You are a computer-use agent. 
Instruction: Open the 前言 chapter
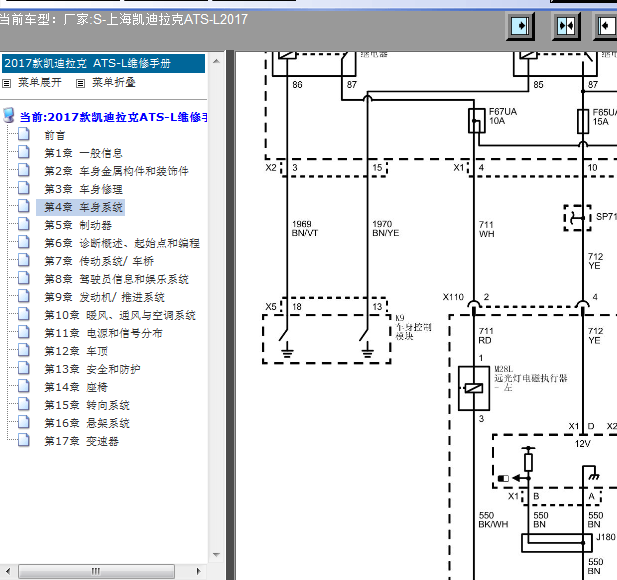coord(55,136)
